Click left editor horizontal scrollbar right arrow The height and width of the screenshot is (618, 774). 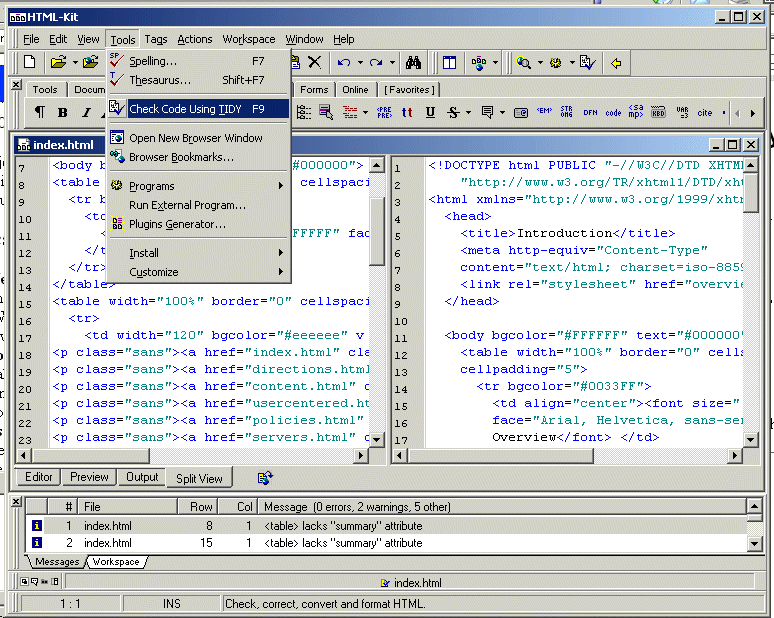[361, 455]
